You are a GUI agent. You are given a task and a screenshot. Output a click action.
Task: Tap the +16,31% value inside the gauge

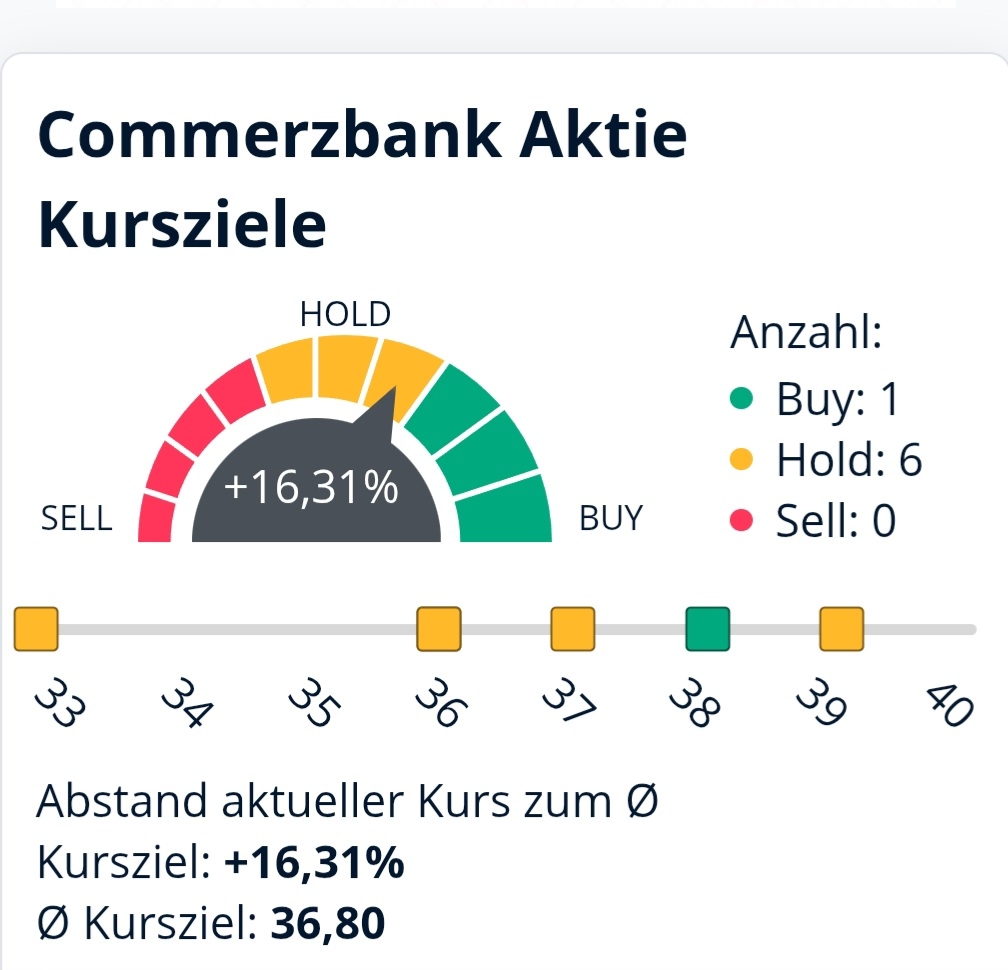[311, 489]
